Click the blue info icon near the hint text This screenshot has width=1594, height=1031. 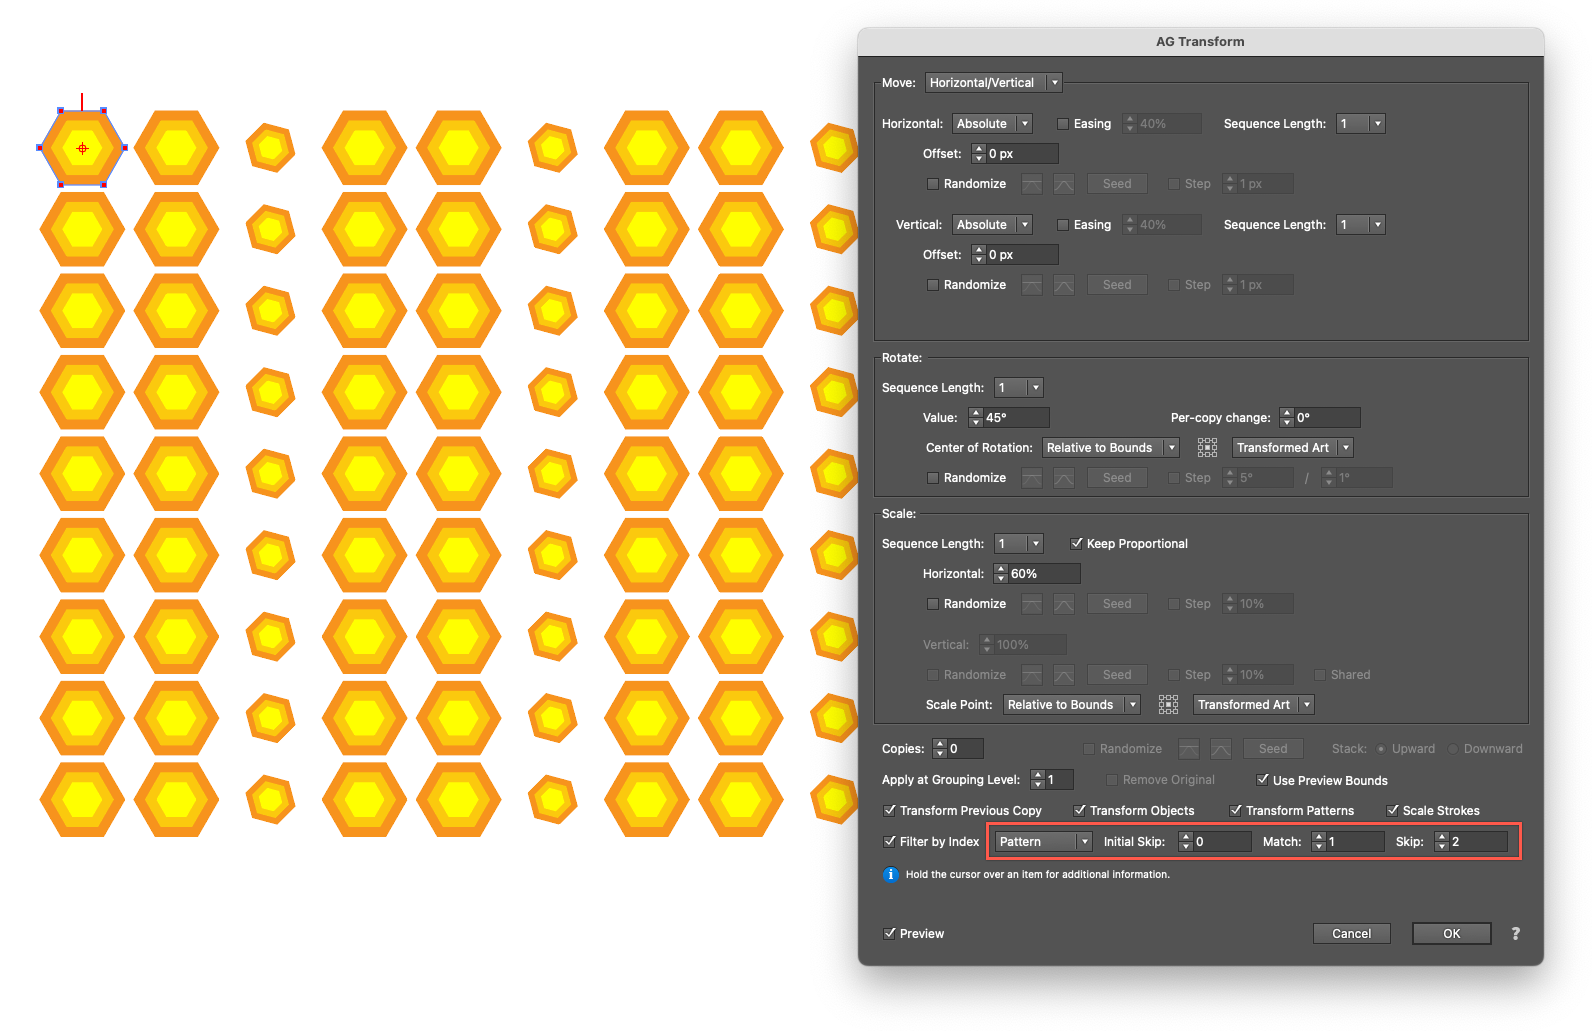point(891,874)
